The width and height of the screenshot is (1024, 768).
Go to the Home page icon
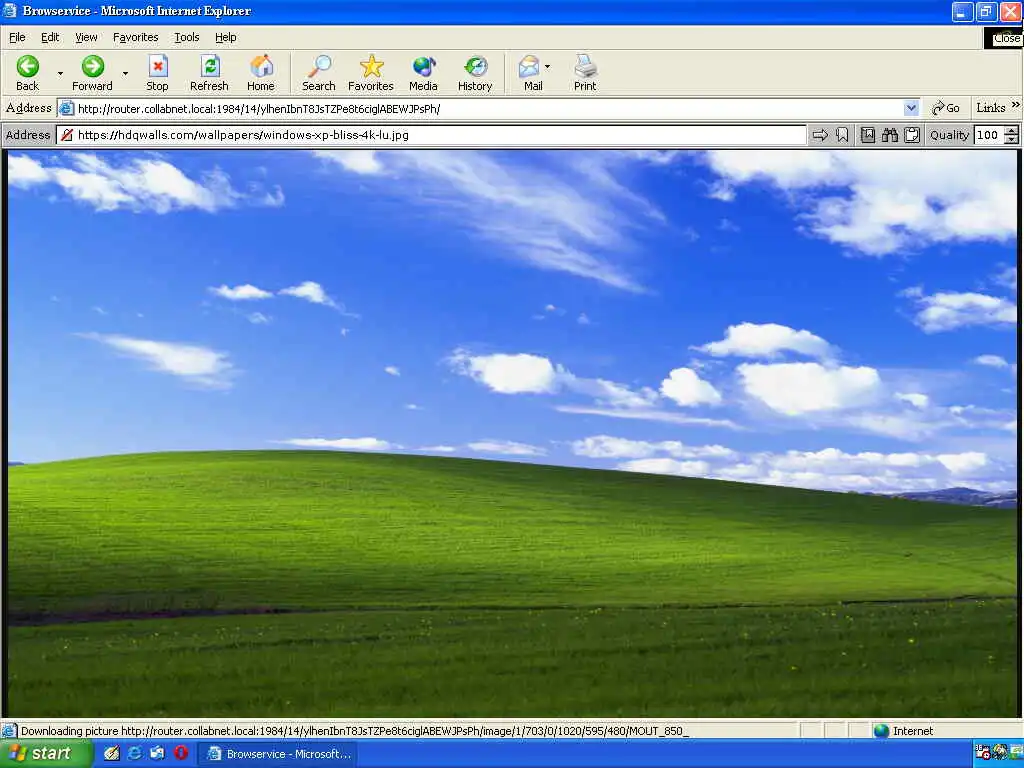coord(261,72)
